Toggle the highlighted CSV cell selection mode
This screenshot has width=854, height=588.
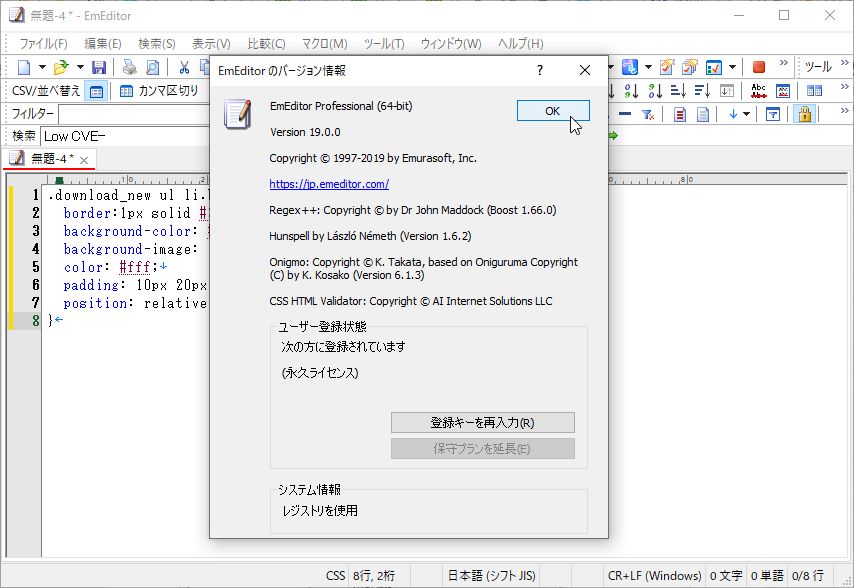[x=96, y=91]
